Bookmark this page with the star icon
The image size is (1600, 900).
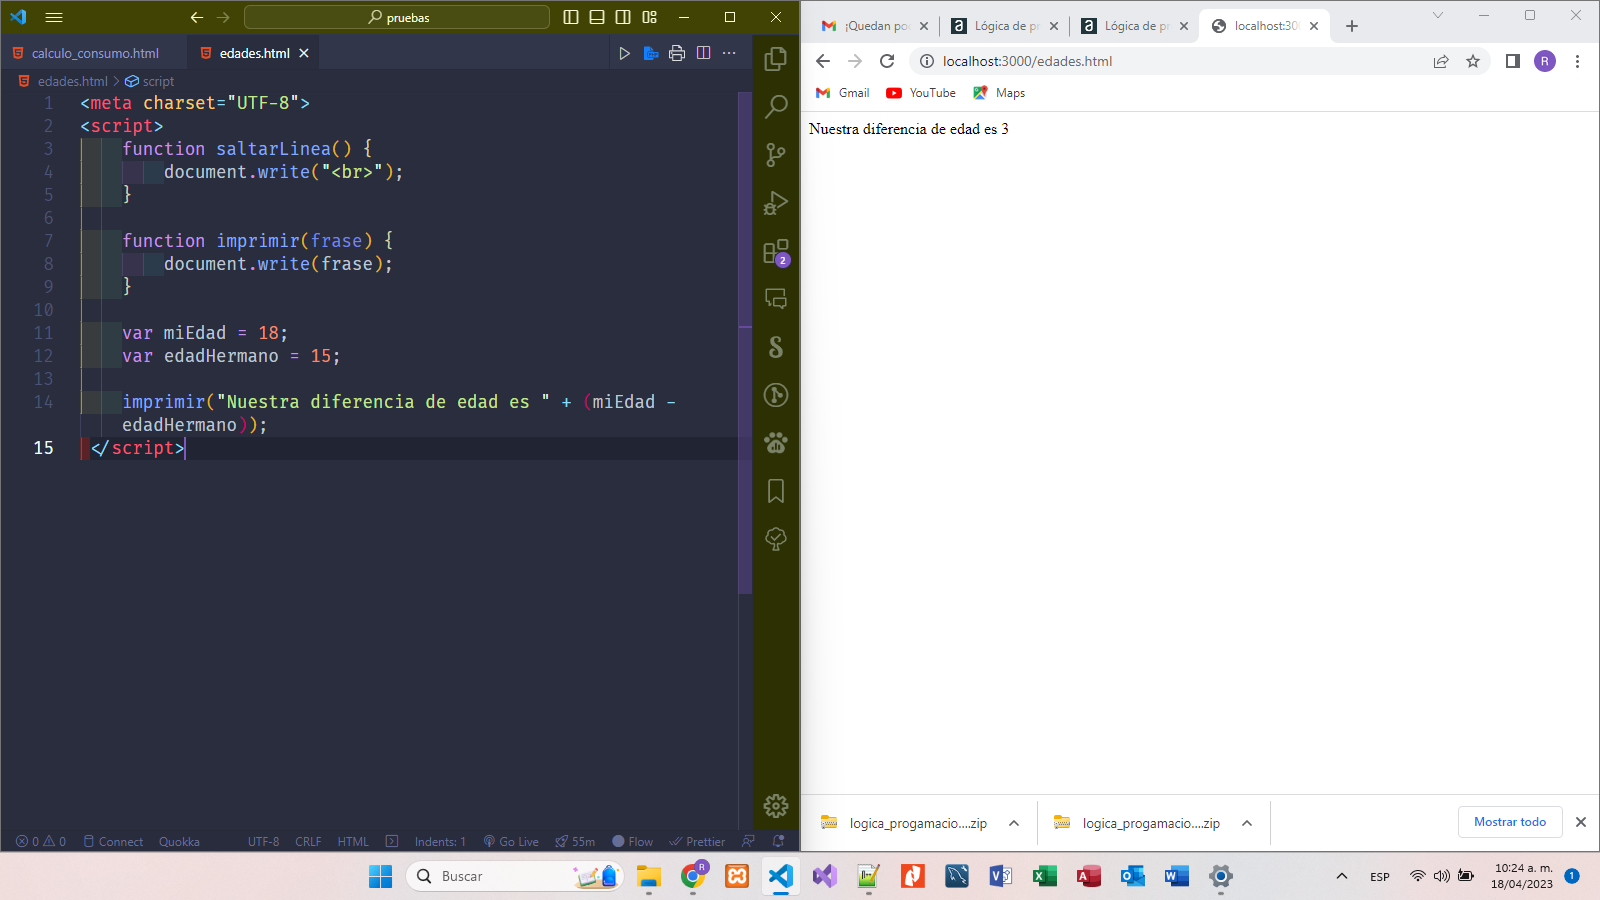pyautogui.click(x=1473, y=61)
